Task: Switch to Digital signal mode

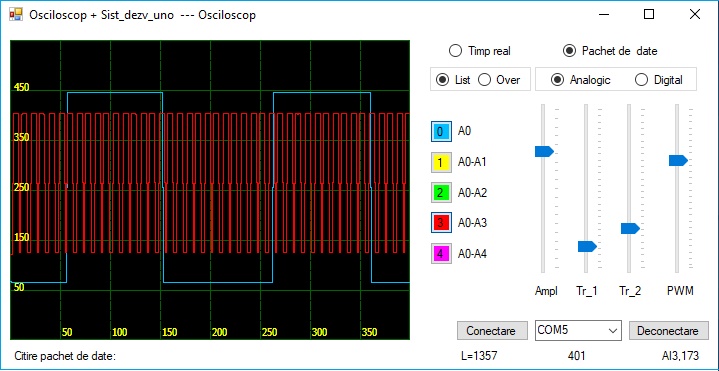Action: pyautogui.click(x=659, y=80)
